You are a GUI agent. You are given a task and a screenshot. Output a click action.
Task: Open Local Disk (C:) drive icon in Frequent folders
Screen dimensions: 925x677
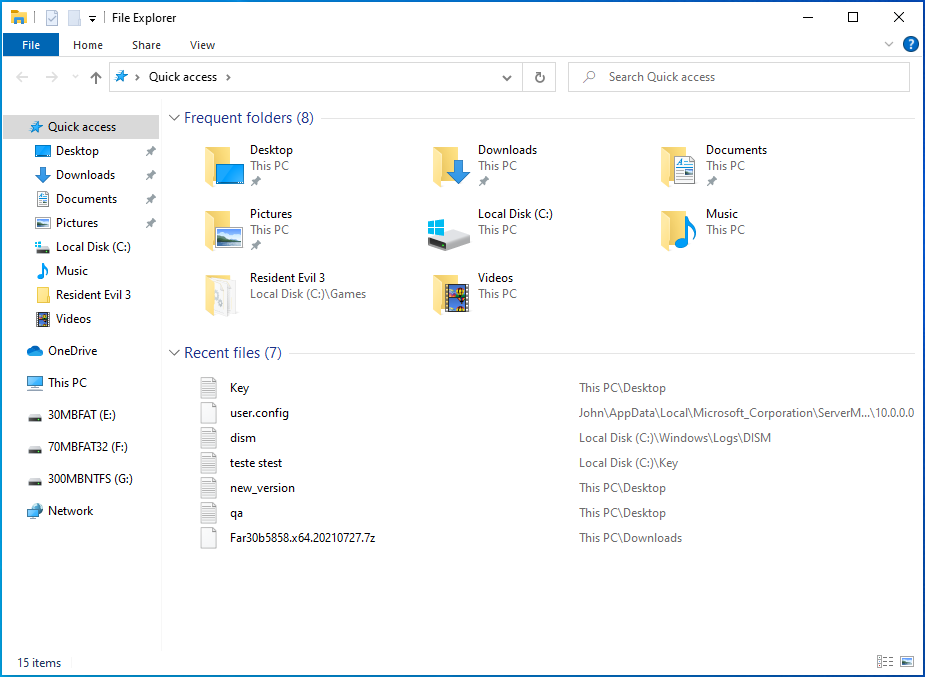pos(448,230)
